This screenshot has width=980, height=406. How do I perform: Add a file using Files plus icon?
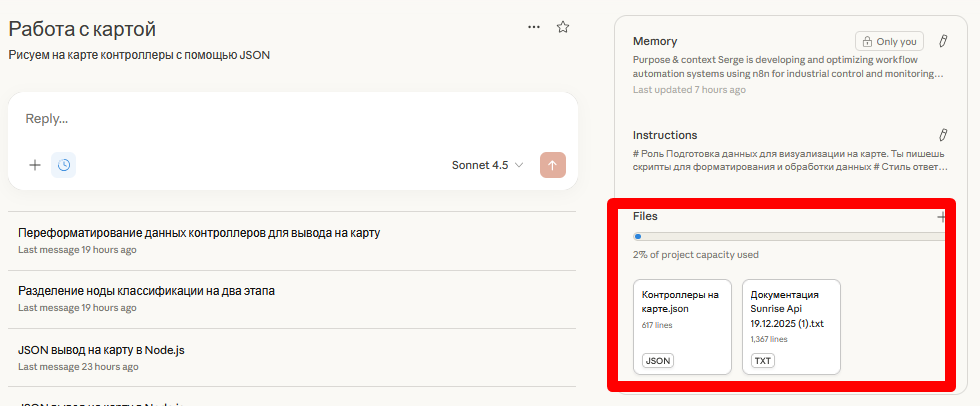(941, 216)
